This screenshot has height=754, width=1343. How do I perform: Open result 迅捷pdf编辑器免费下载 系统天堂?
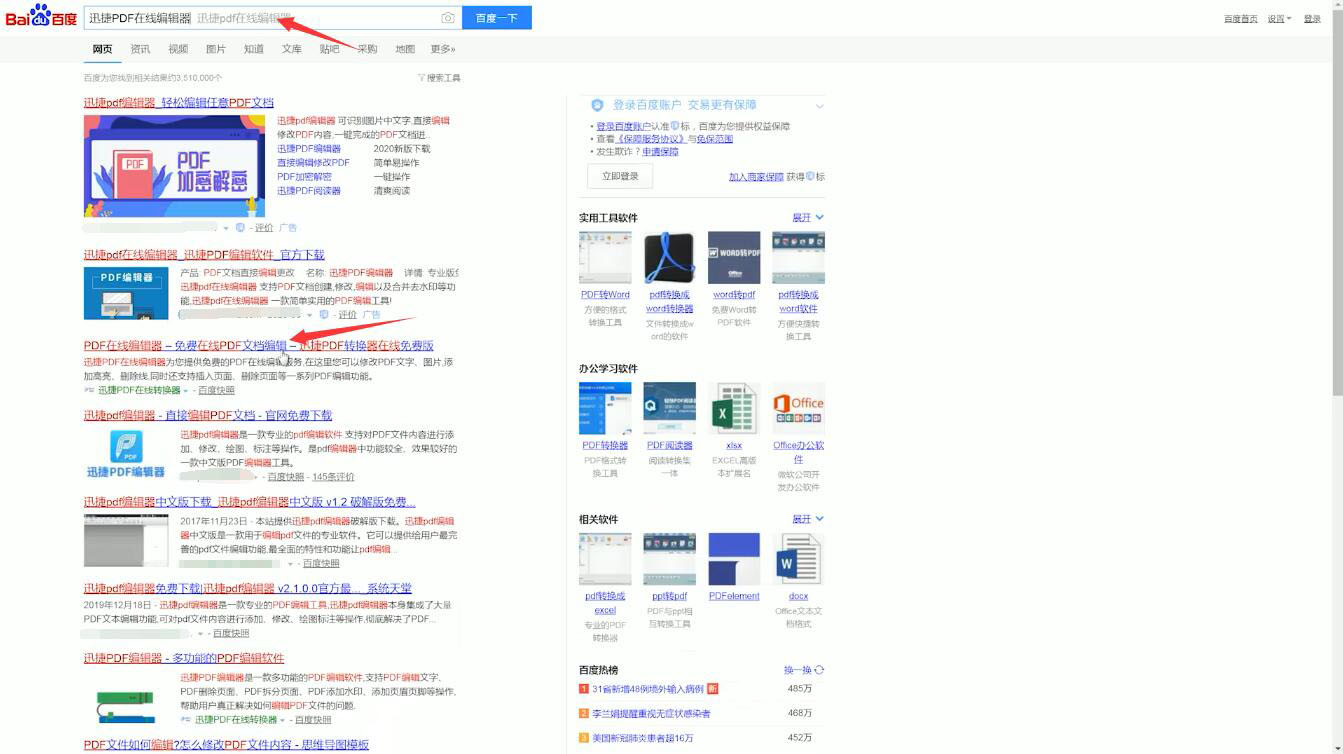point(247,589)
